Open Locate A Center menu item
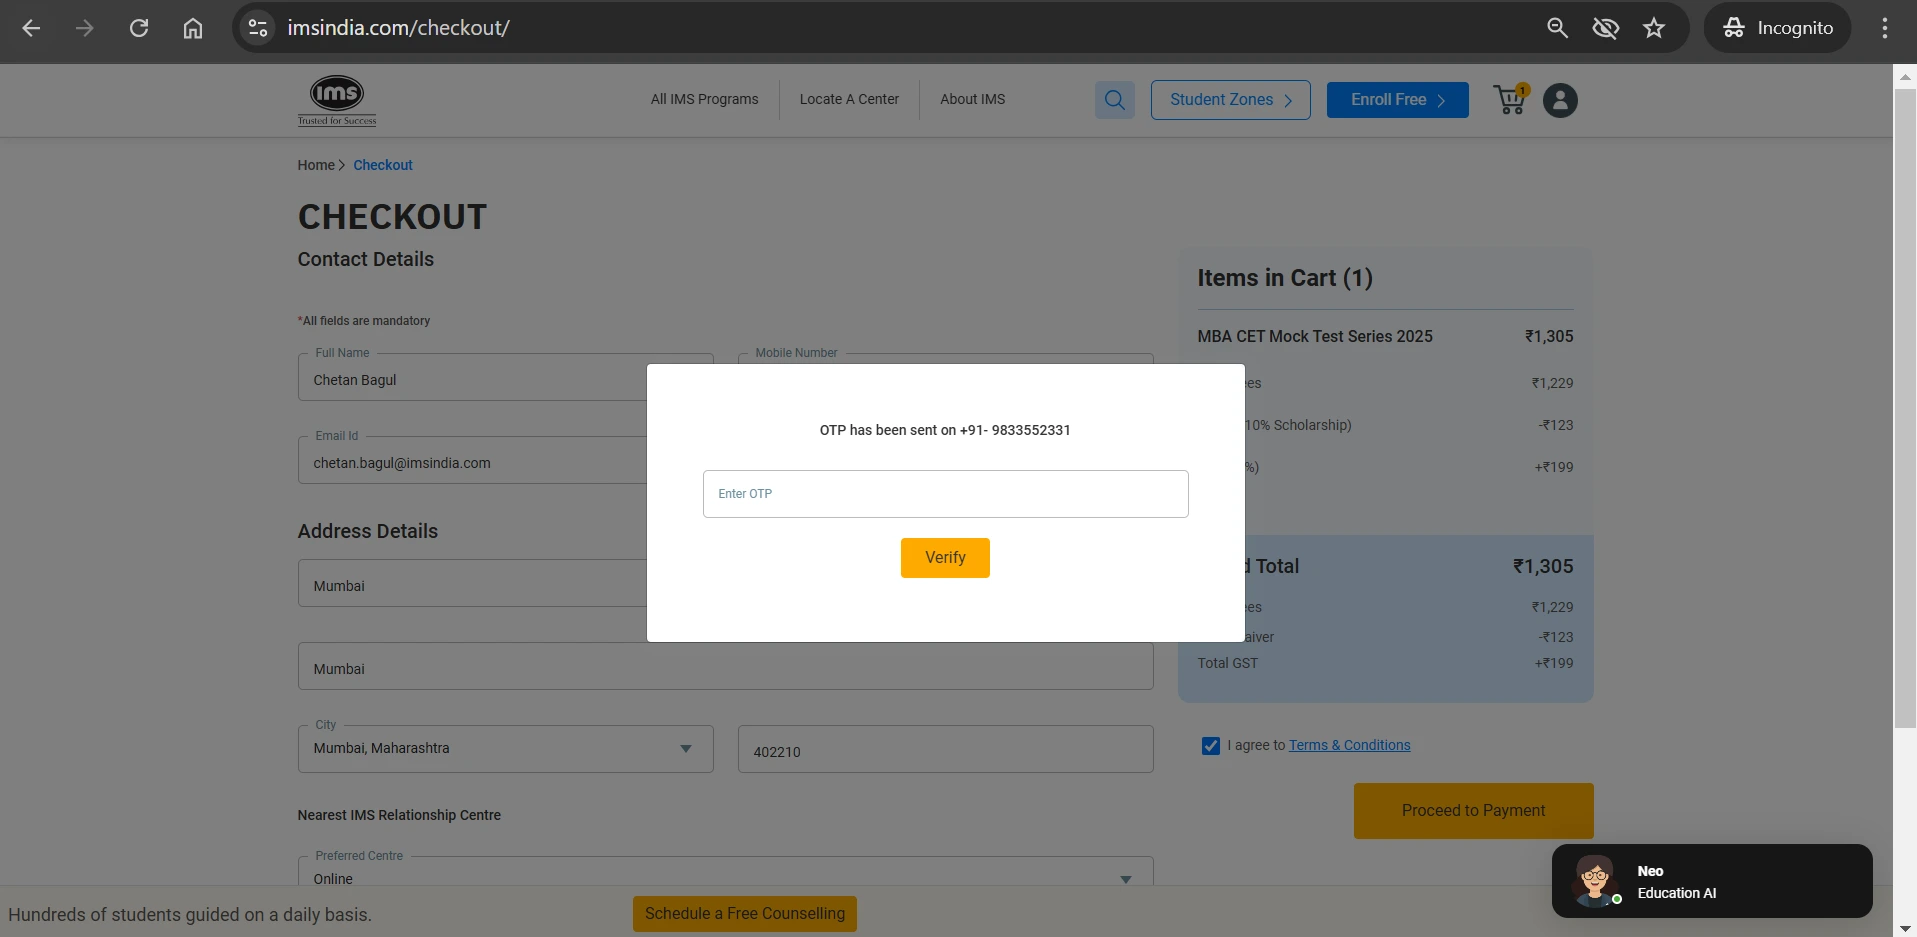1917x937 pixels. pos(849,99)
